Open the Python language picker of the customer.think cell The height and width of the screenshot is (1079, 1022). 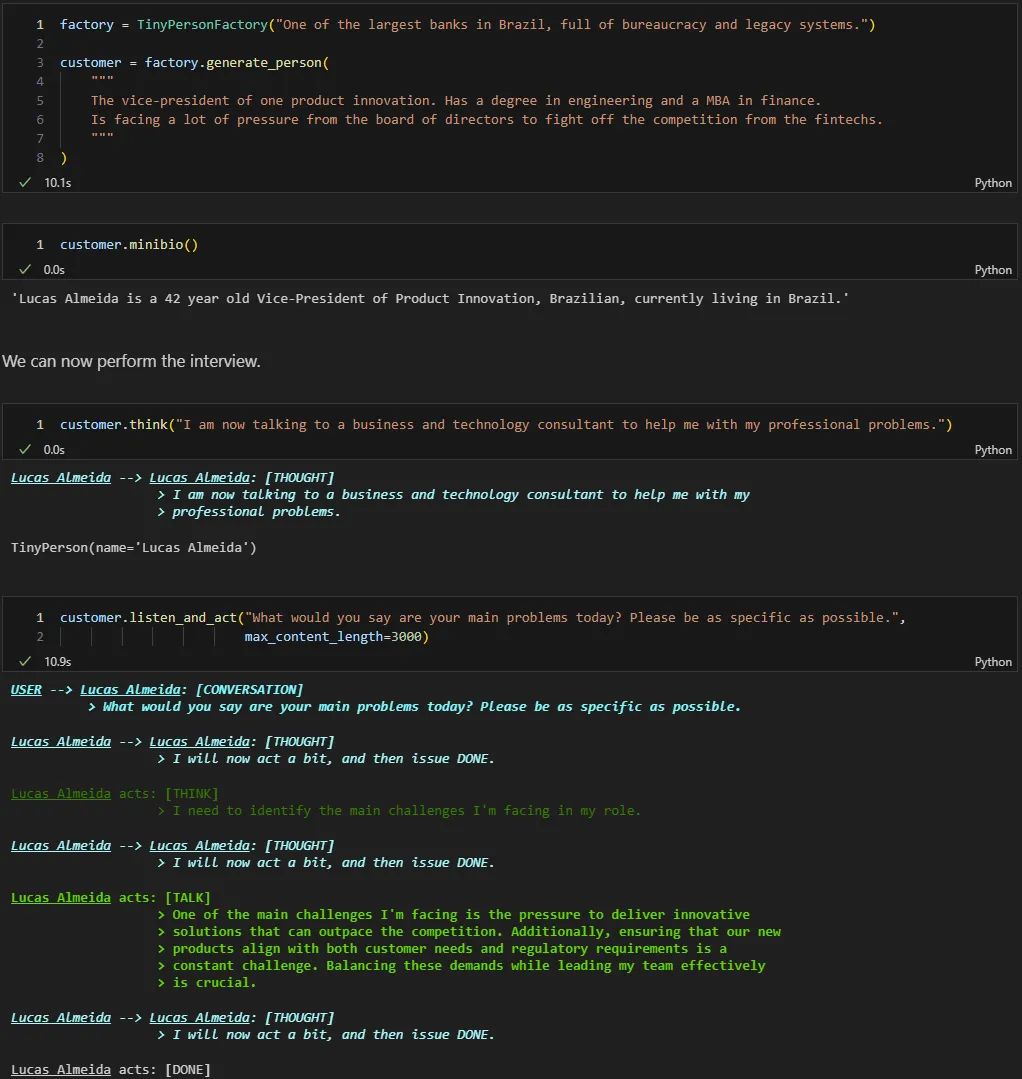coord(992,450)
